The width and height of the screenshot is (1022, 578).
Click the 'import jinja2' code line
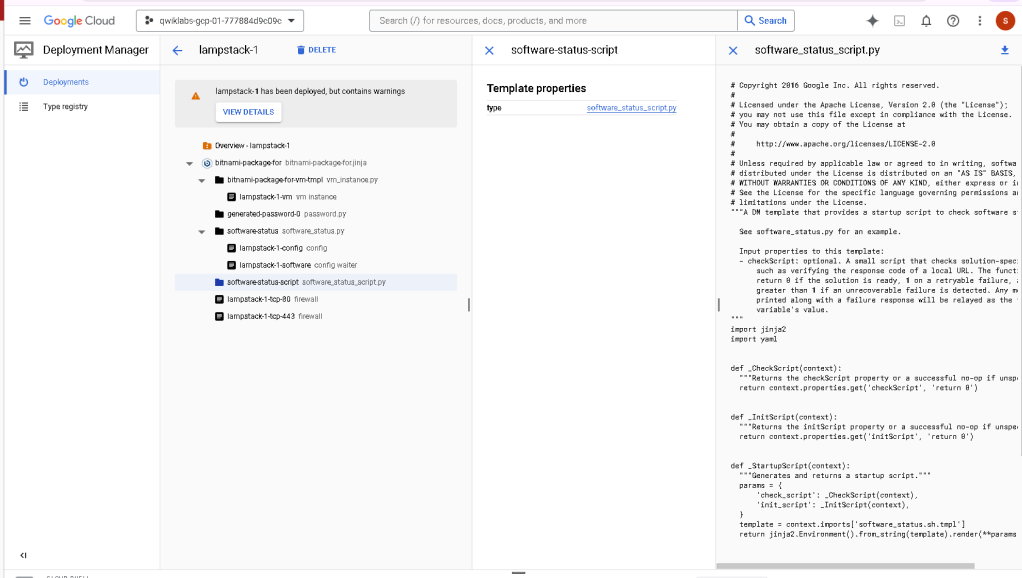click(x=758, y=329)
